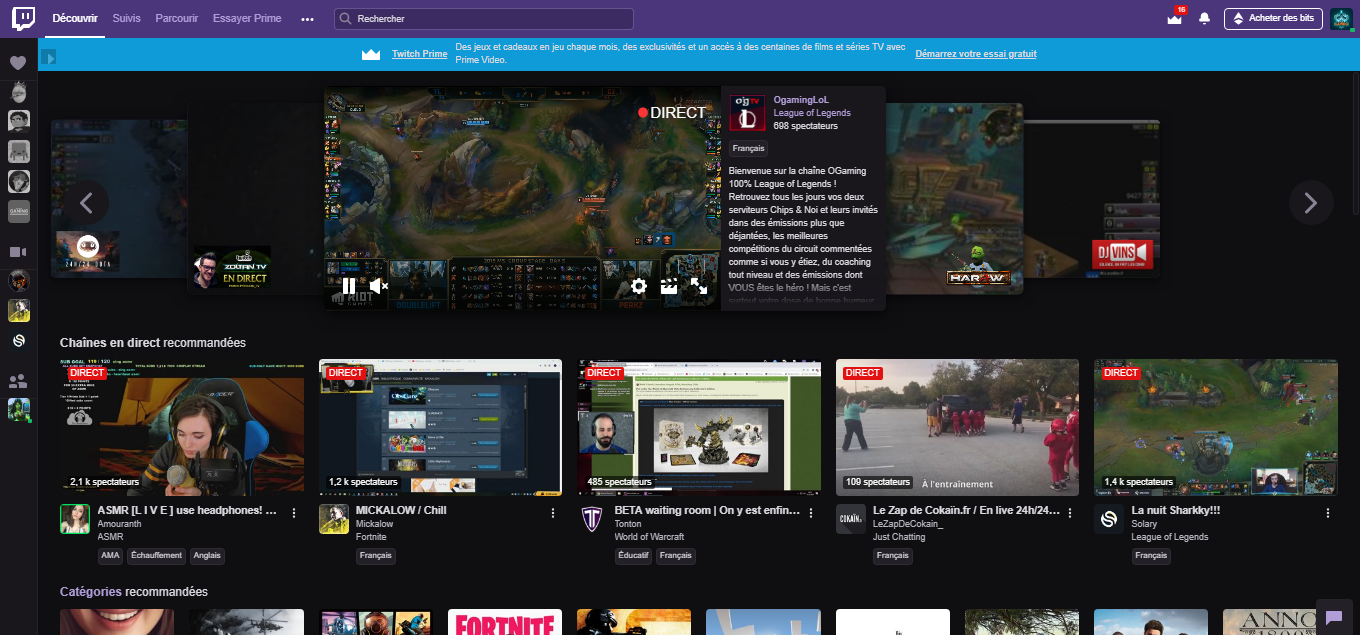The image size is (1360, 635).
Task: Click the followed channels heart icon
Action: click(18, 63)
